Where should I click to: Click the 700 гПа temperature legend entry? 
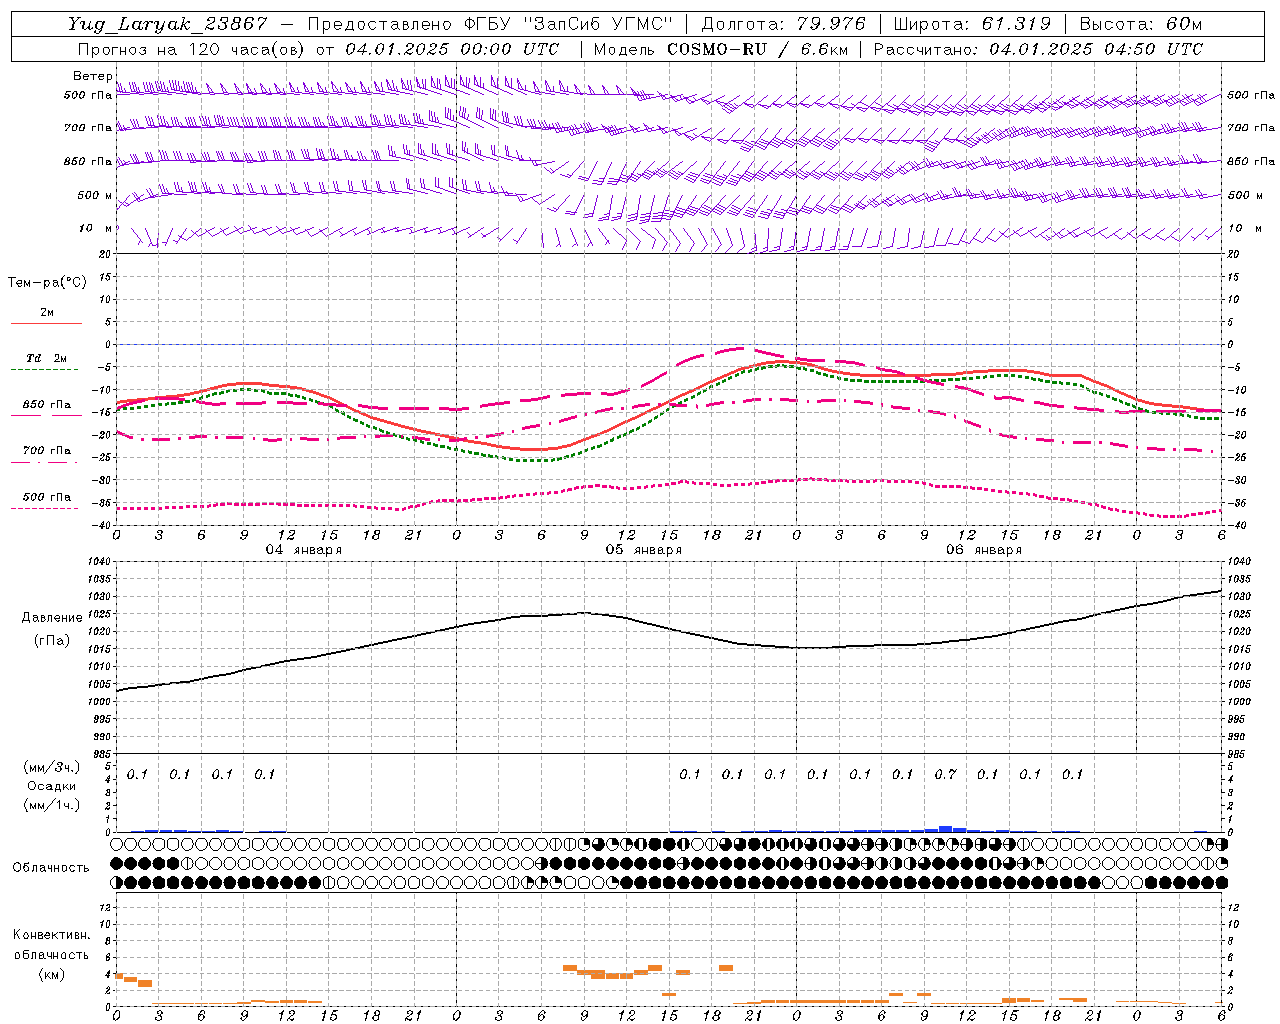(x=46, y=450)
